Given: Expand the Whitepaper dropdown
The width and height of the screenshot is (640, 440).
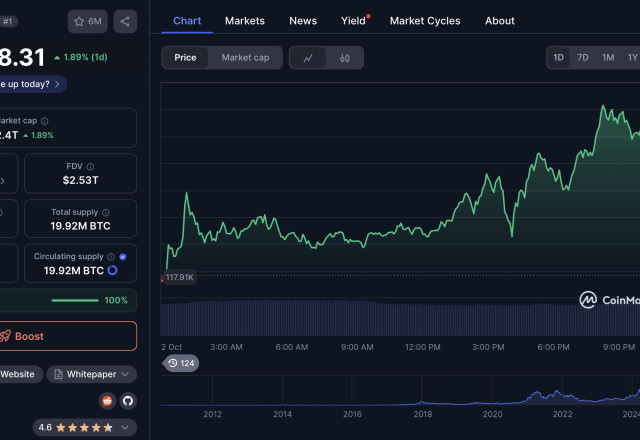Looking at the screenshot, I should point(92,374).
